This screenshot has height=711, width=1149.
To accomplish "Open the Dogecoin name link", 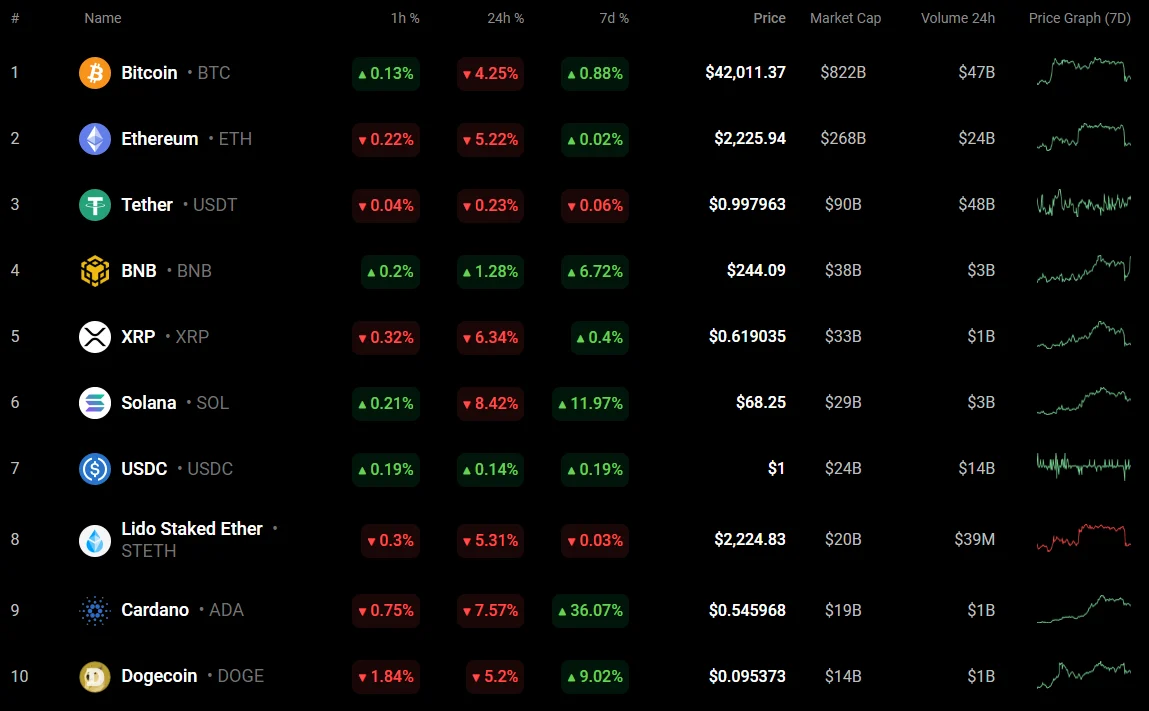I will click(159, 676).
